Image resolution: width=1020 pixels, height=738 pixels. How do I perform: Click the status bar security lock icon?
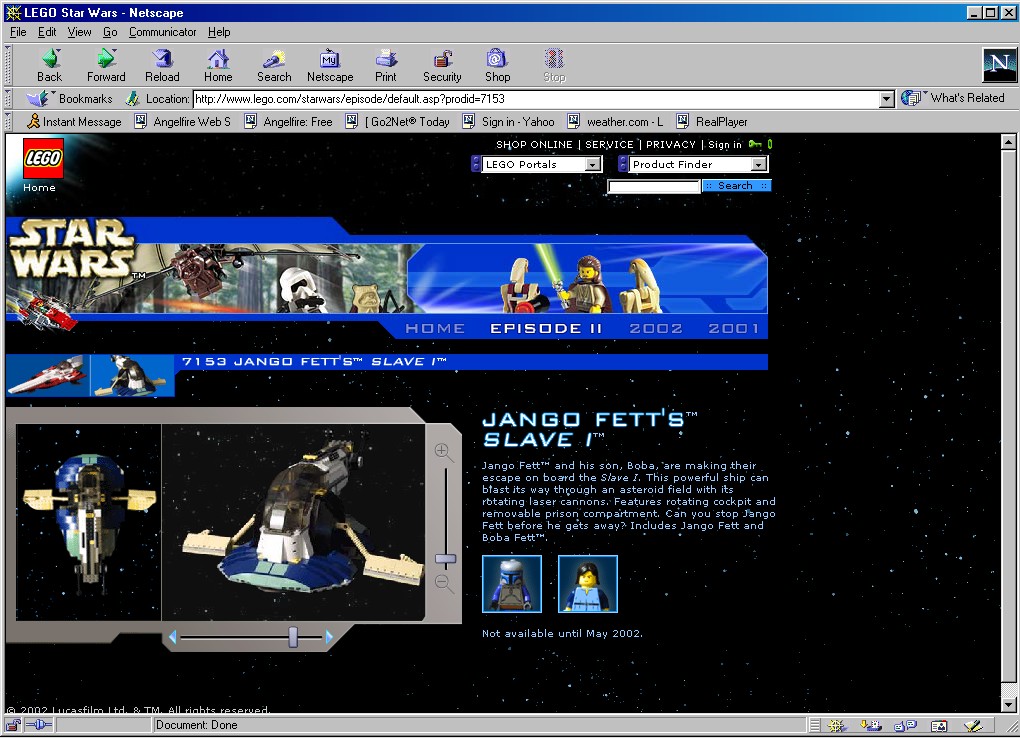click(13, 724)
